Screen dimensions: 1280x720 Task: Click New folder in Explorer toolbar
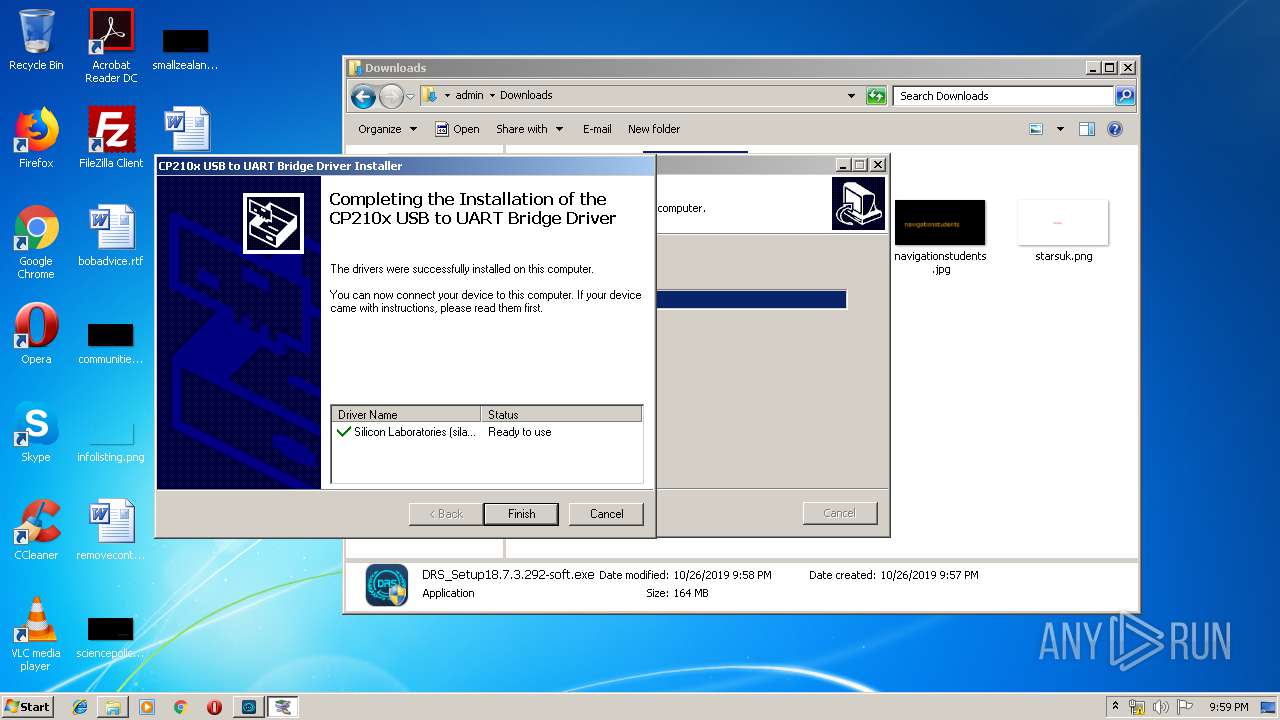pyautogui.click(x=654, y=129)
